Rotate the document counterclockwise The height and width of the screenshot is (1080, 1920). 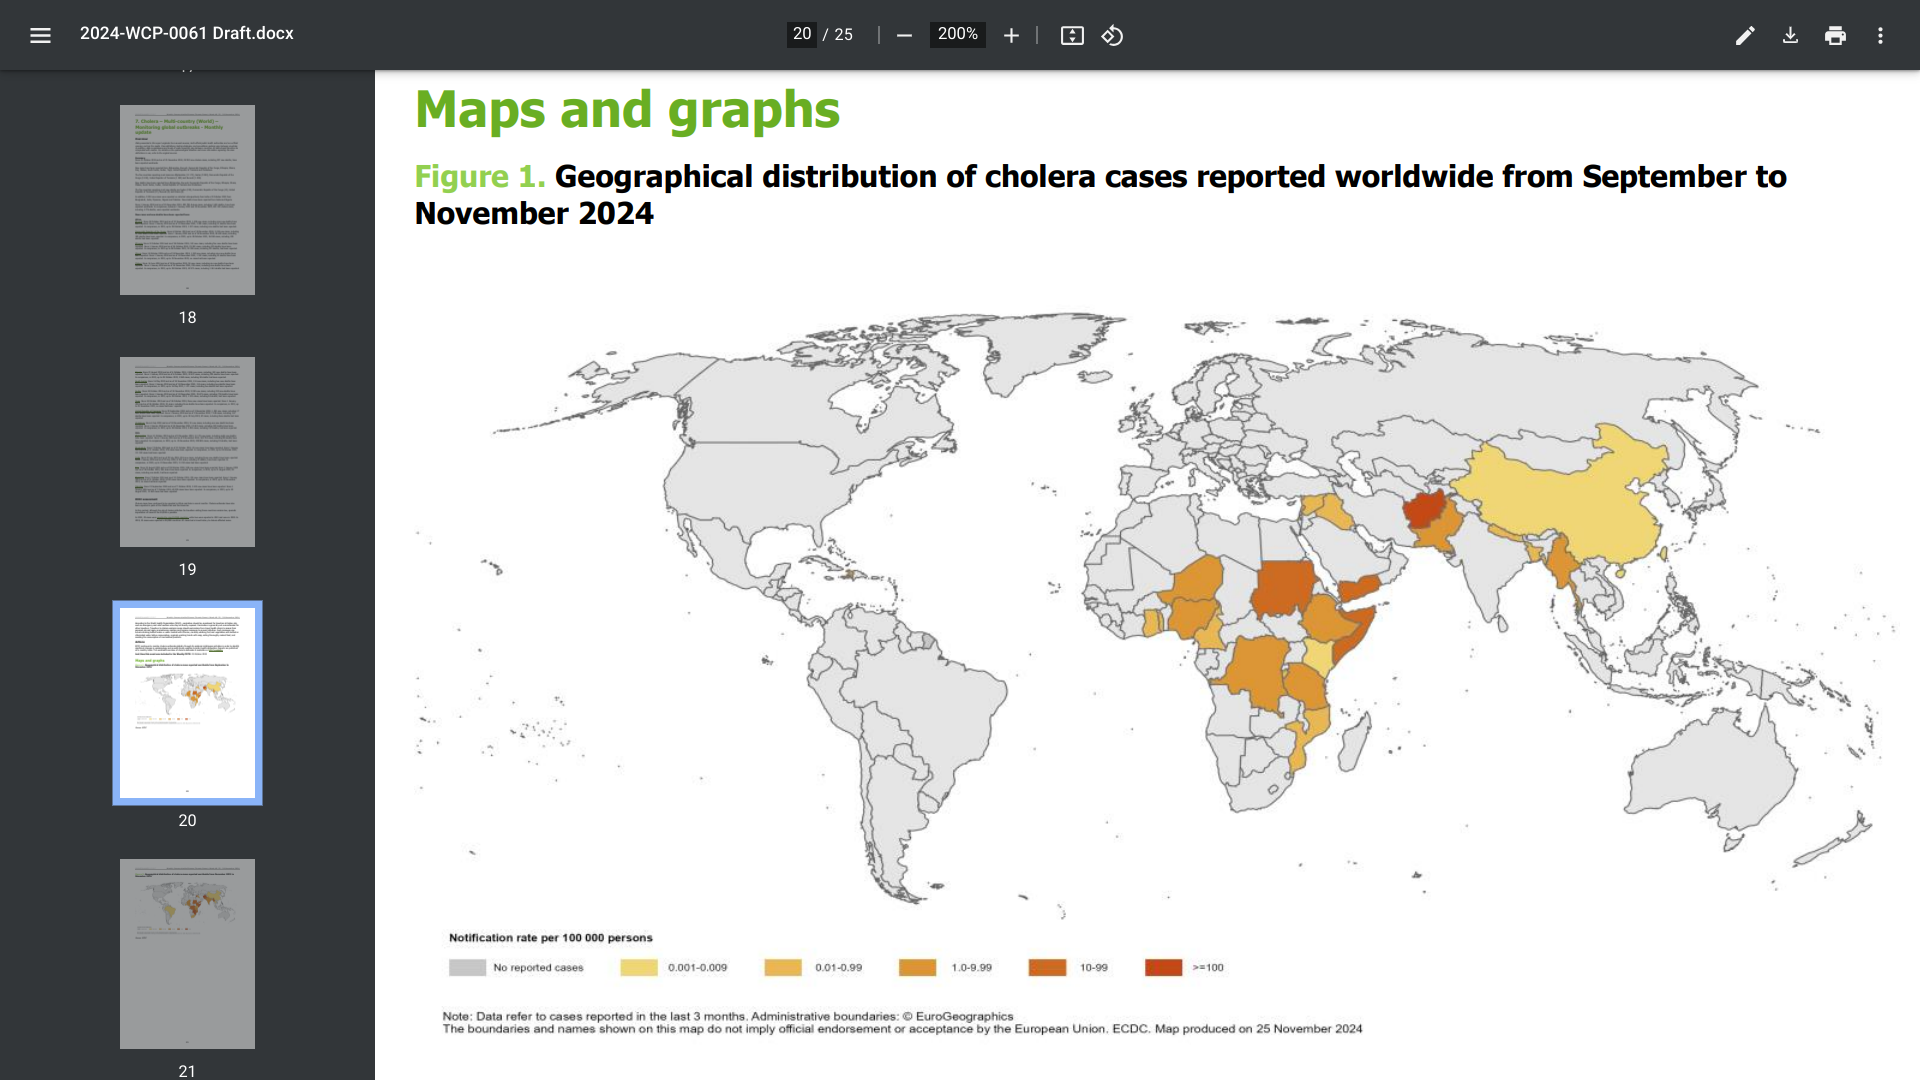point(1112,35)
